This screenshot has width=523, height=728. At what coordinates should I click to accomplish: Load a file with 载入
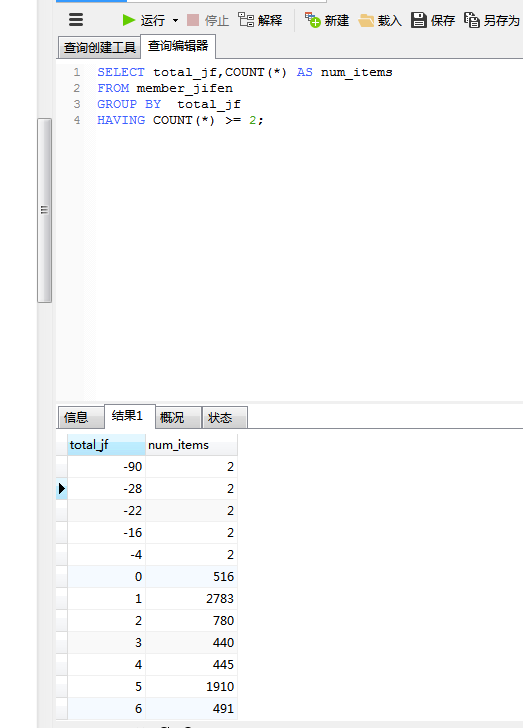[x=380, y=20]
